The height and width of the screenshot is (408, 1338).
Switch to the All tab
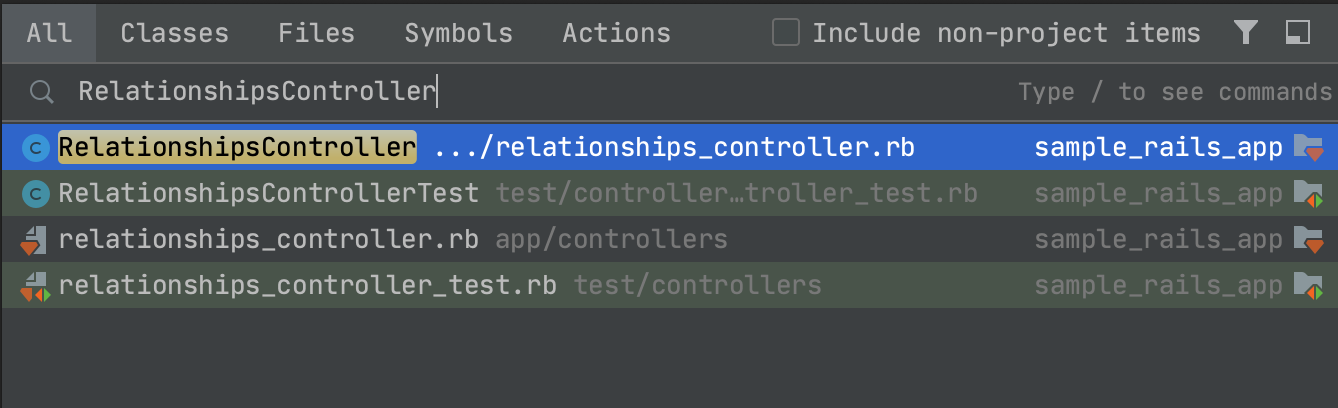tap(49, 33)
